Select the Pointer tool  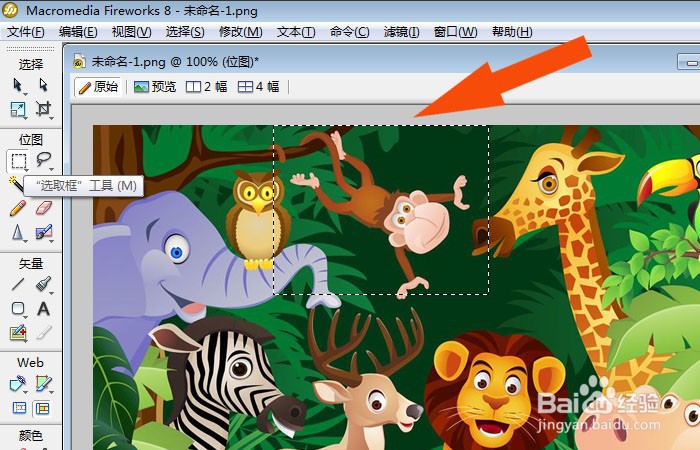tap(17, 85)
